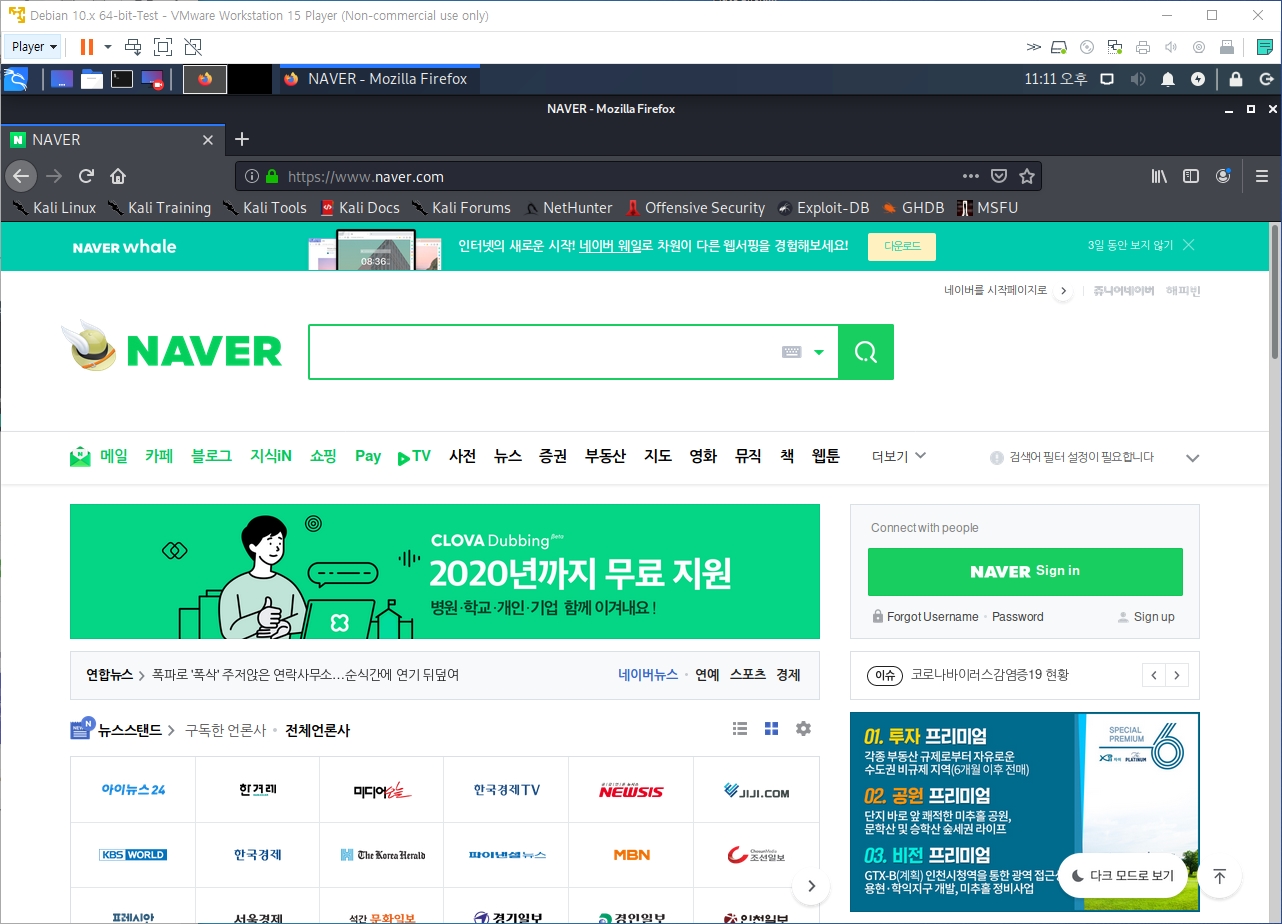The width and height of the screenshot is (1282, 924).
Task: Open the 지도 menu item
Action: coord(657,456)
